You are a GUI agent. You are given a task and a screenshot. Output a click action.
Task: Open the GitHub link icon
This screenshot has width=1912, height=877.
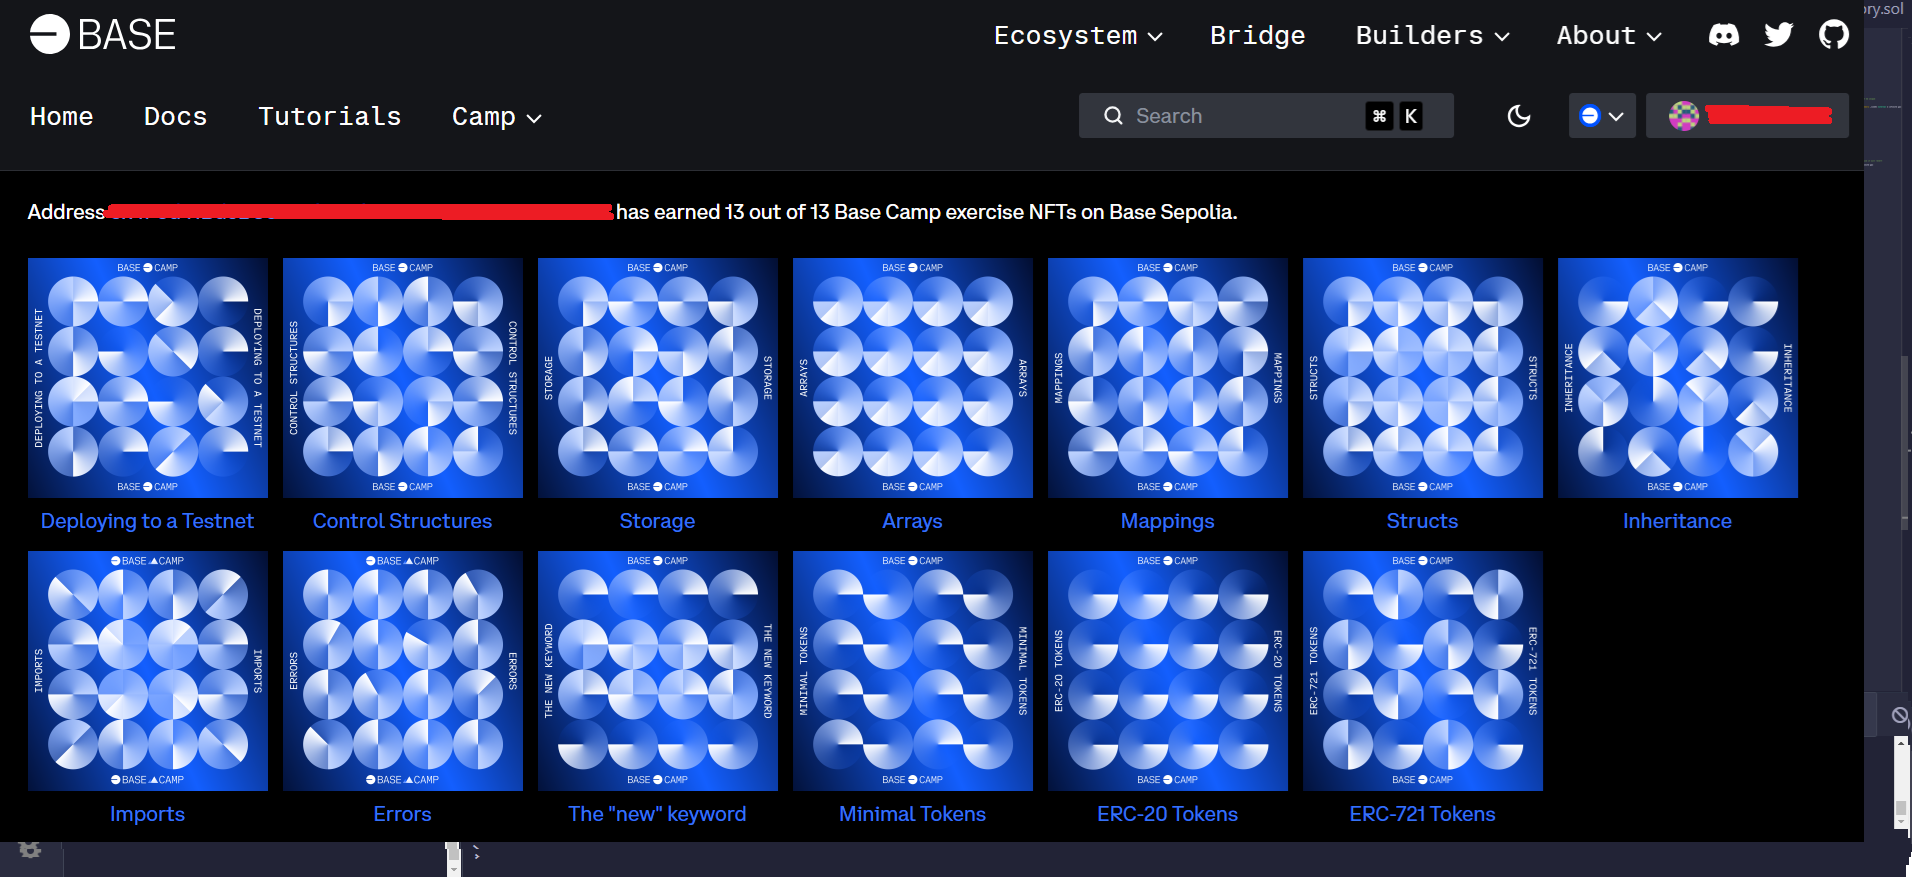(x=1834, y=35)
